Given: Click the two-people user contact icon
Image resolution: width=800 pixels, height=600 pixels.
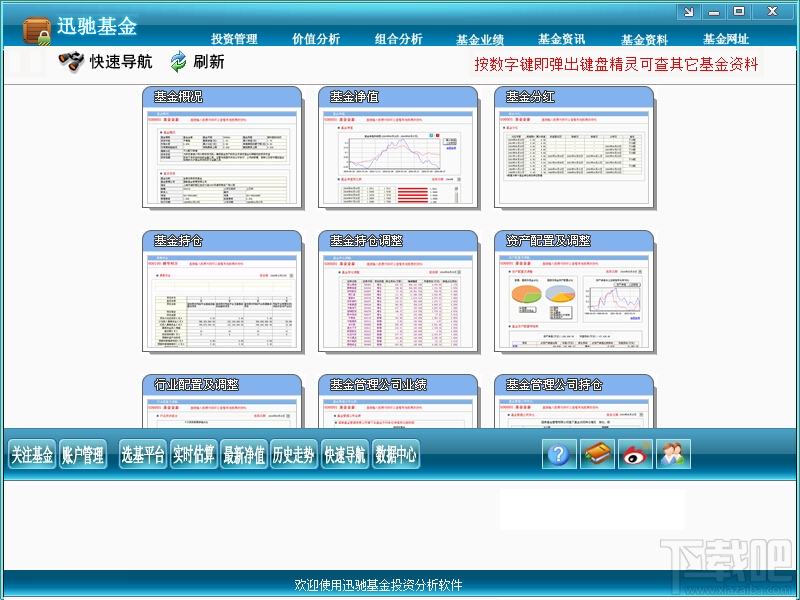Looking at the screenshot, I should (x=673, y=454).
